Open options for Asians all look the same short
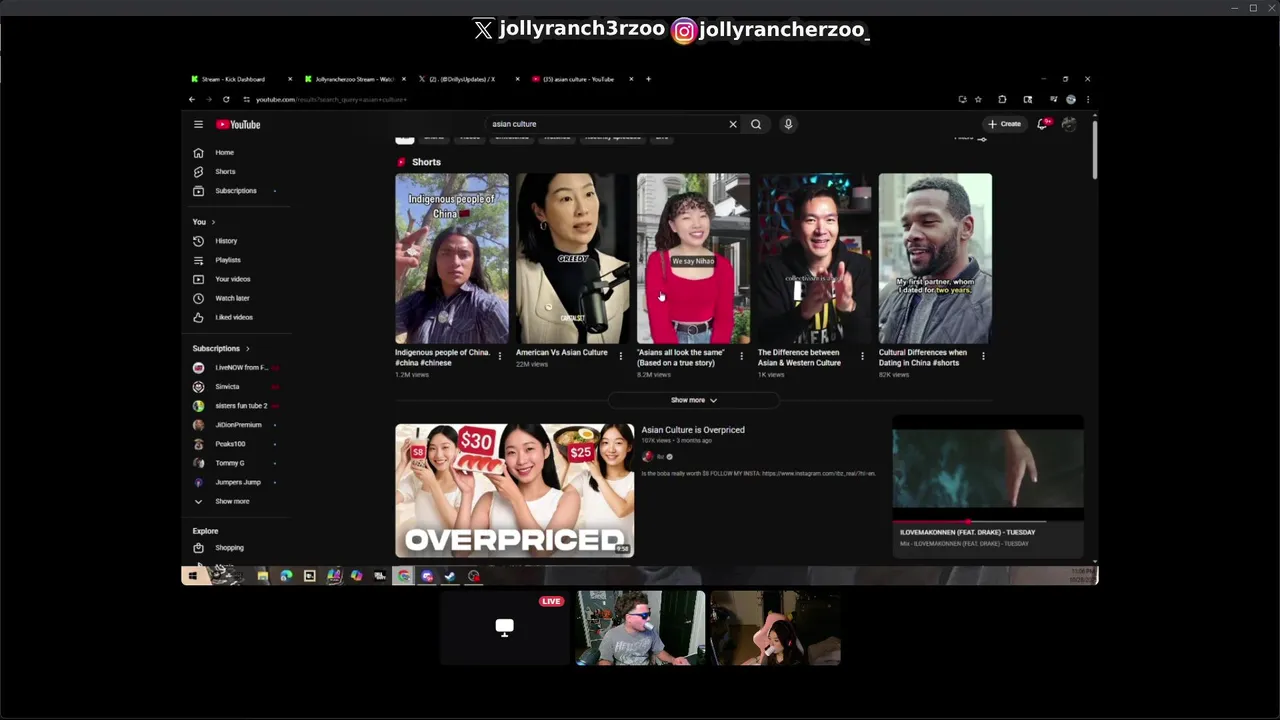Screen dimensions: 1280x720 [741, 356]
